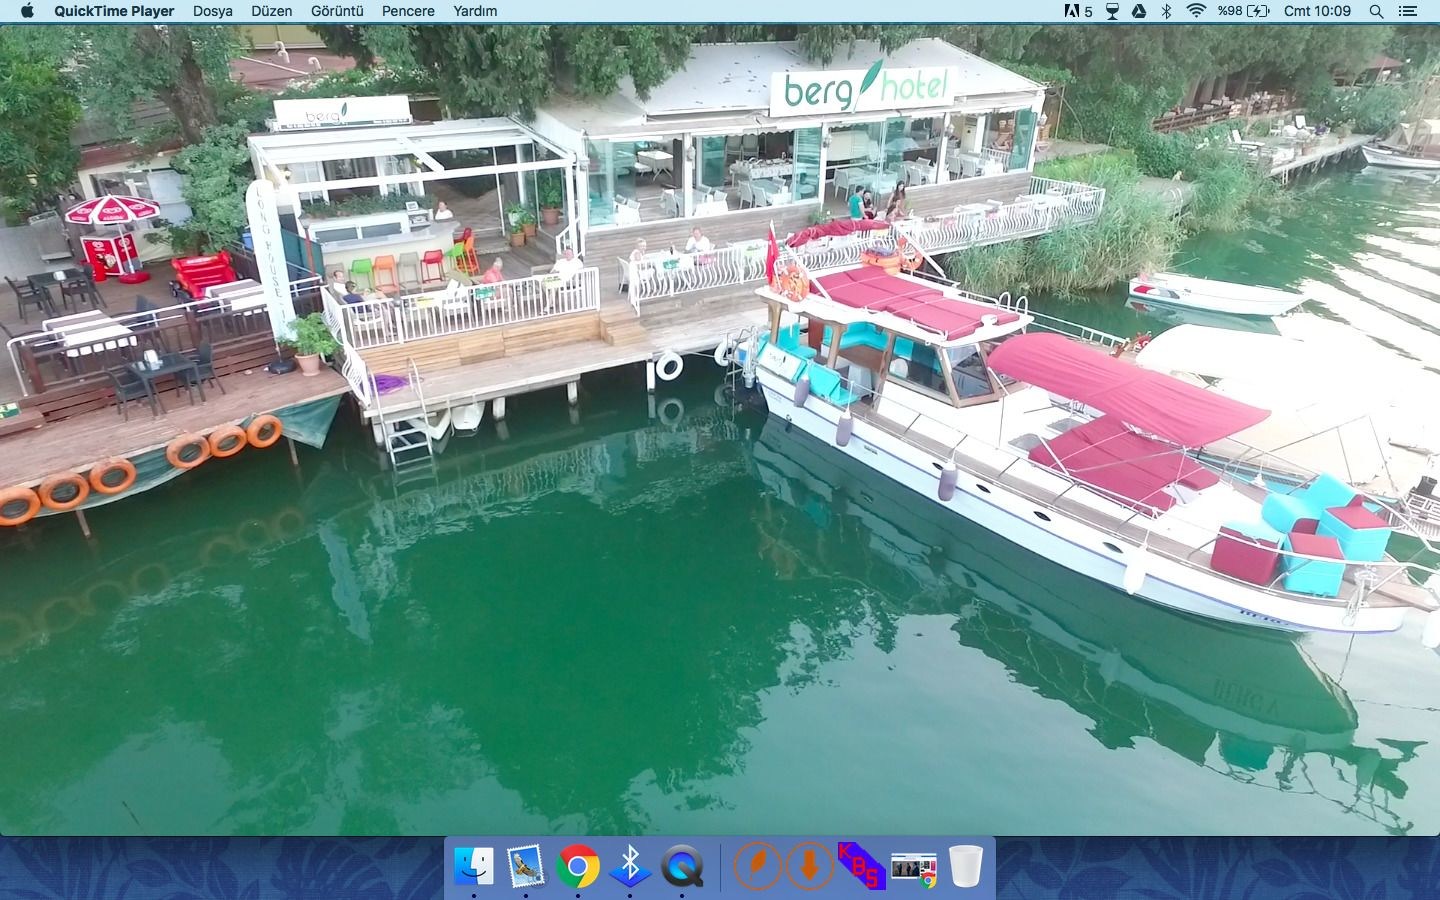Image resolution: width=1440 pixels, height=900 pixels.
Task: Open the Wi-Fi status menu
Action: coord(1196,11)
